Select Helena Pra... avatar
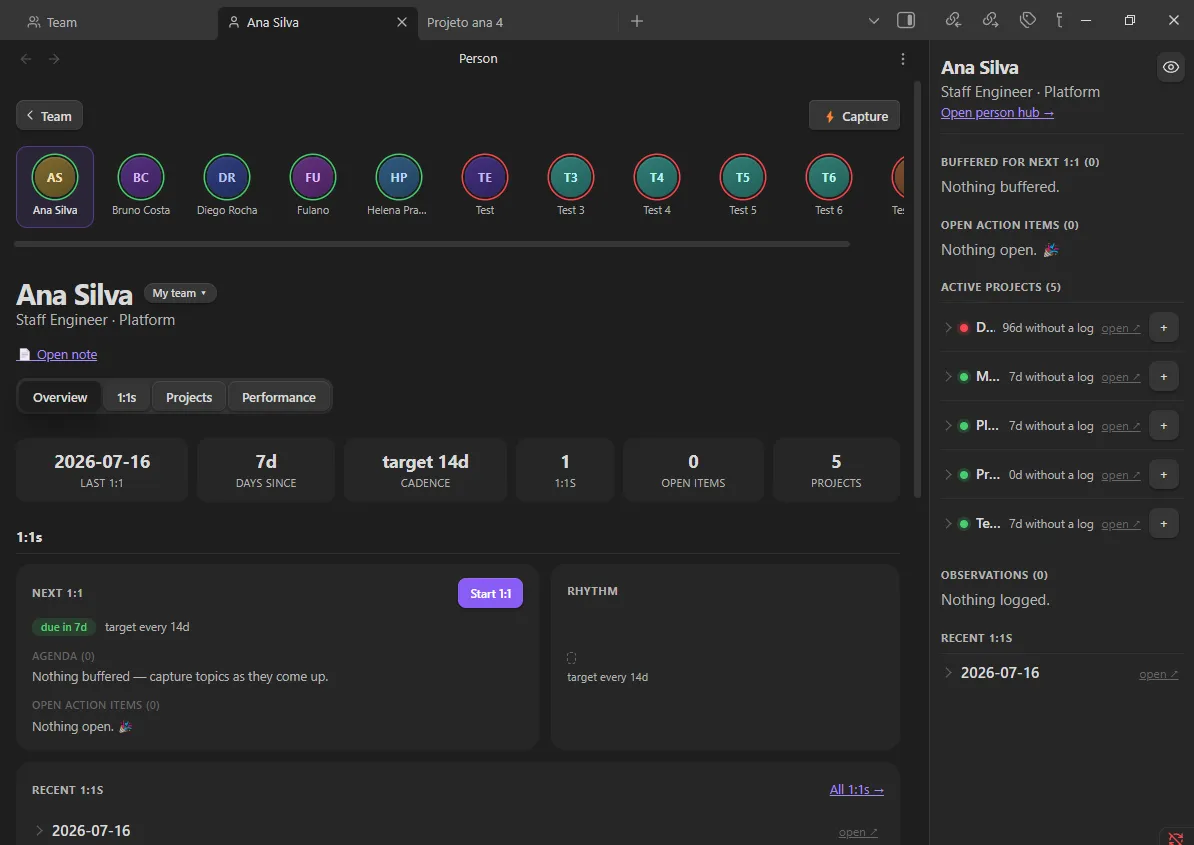Viewport: 1194px width, 845px height. [x=399, y=177]
